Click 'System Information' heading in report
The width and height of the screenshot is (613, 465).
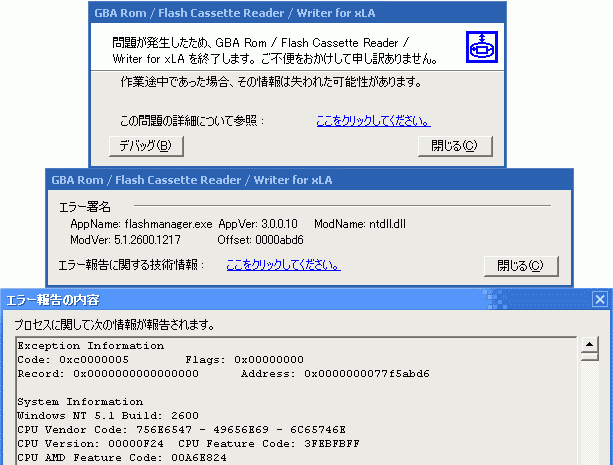click(80, 402)
